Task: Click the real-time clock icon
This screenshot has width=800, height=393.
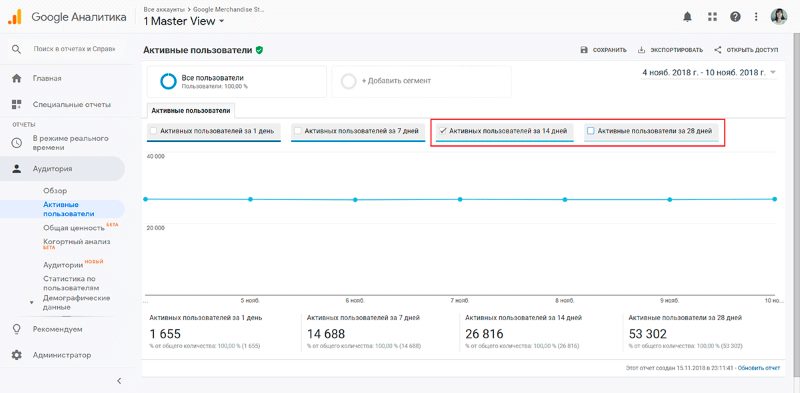Action: pyautogui.click(x=16, y=143)
